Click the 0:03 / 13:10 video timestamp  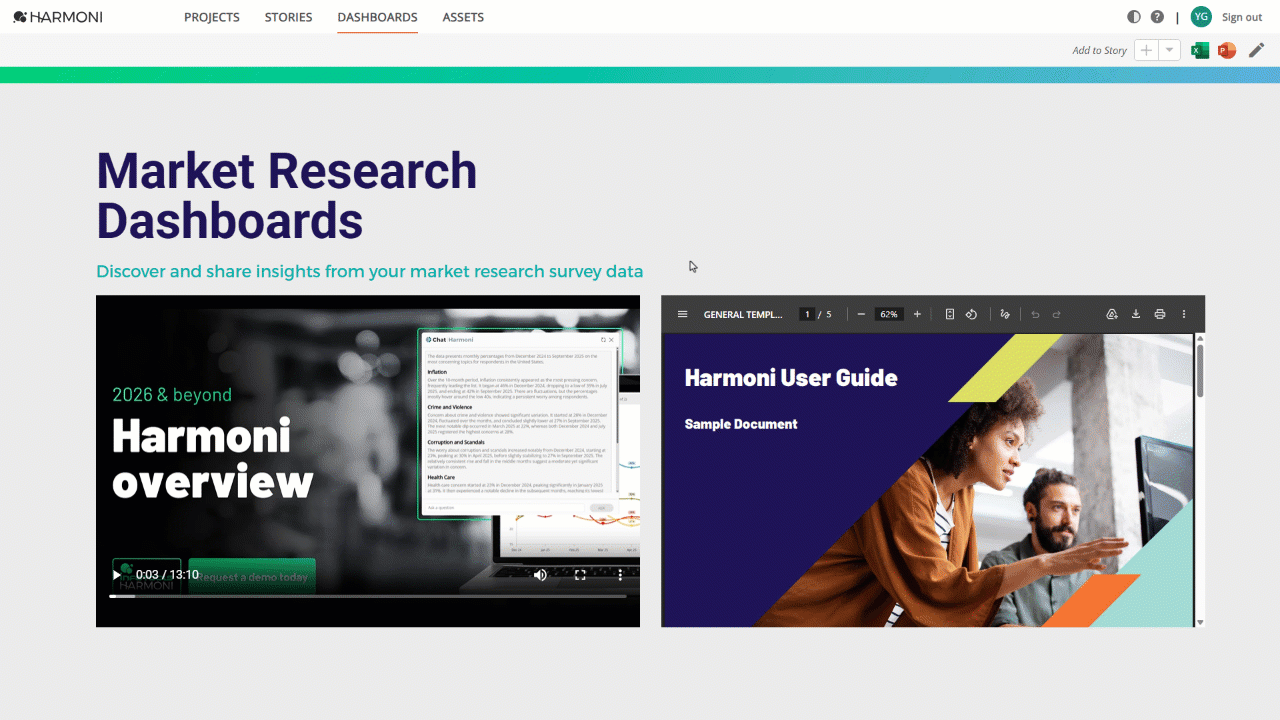click(x=167, y=575)
